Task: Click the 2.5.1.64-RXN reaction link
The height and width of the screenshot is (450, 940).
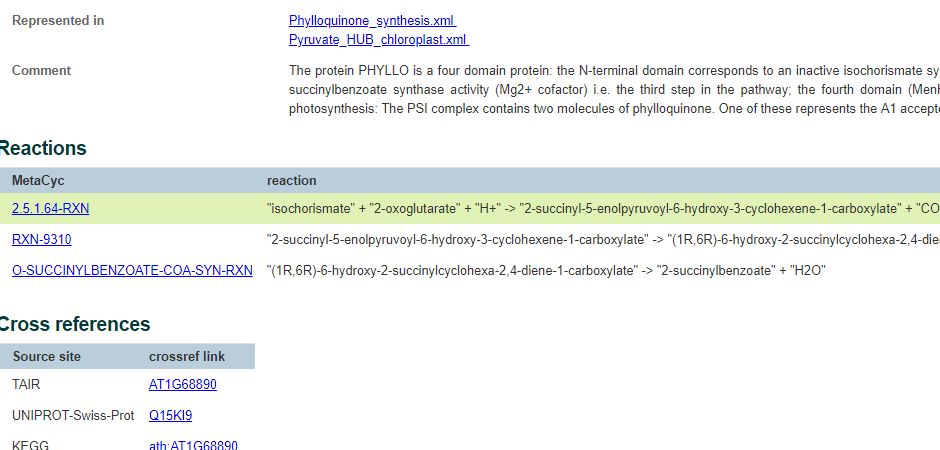Action: click(x=50, y=209)
